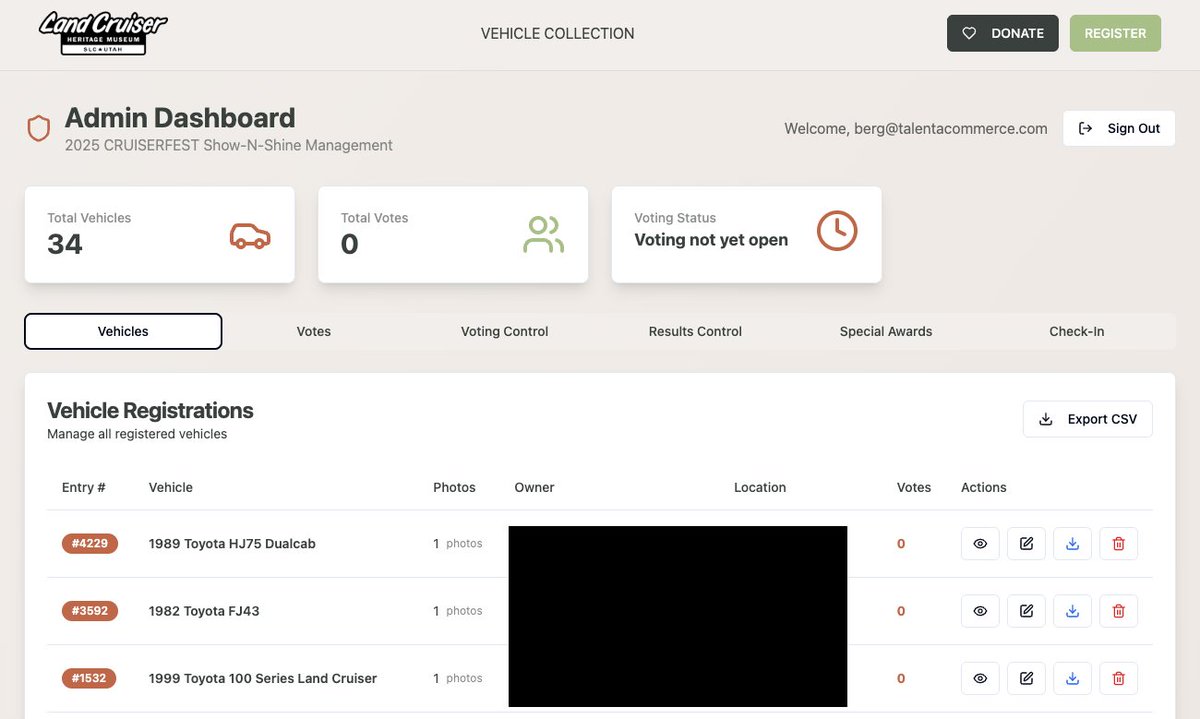The width and height of the screenshot is (1200, 719).
Task: Click the #4229 entry badge
Action: coord(90,543)
